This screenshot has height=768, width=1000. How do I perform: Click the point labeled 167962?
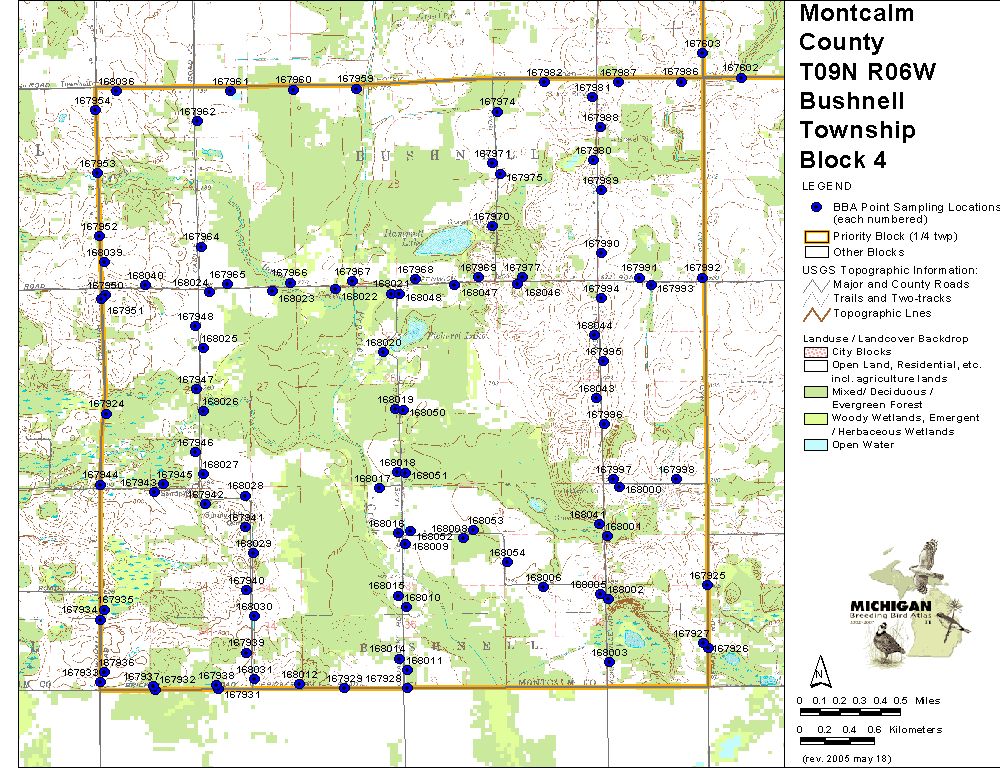(197, 121)
